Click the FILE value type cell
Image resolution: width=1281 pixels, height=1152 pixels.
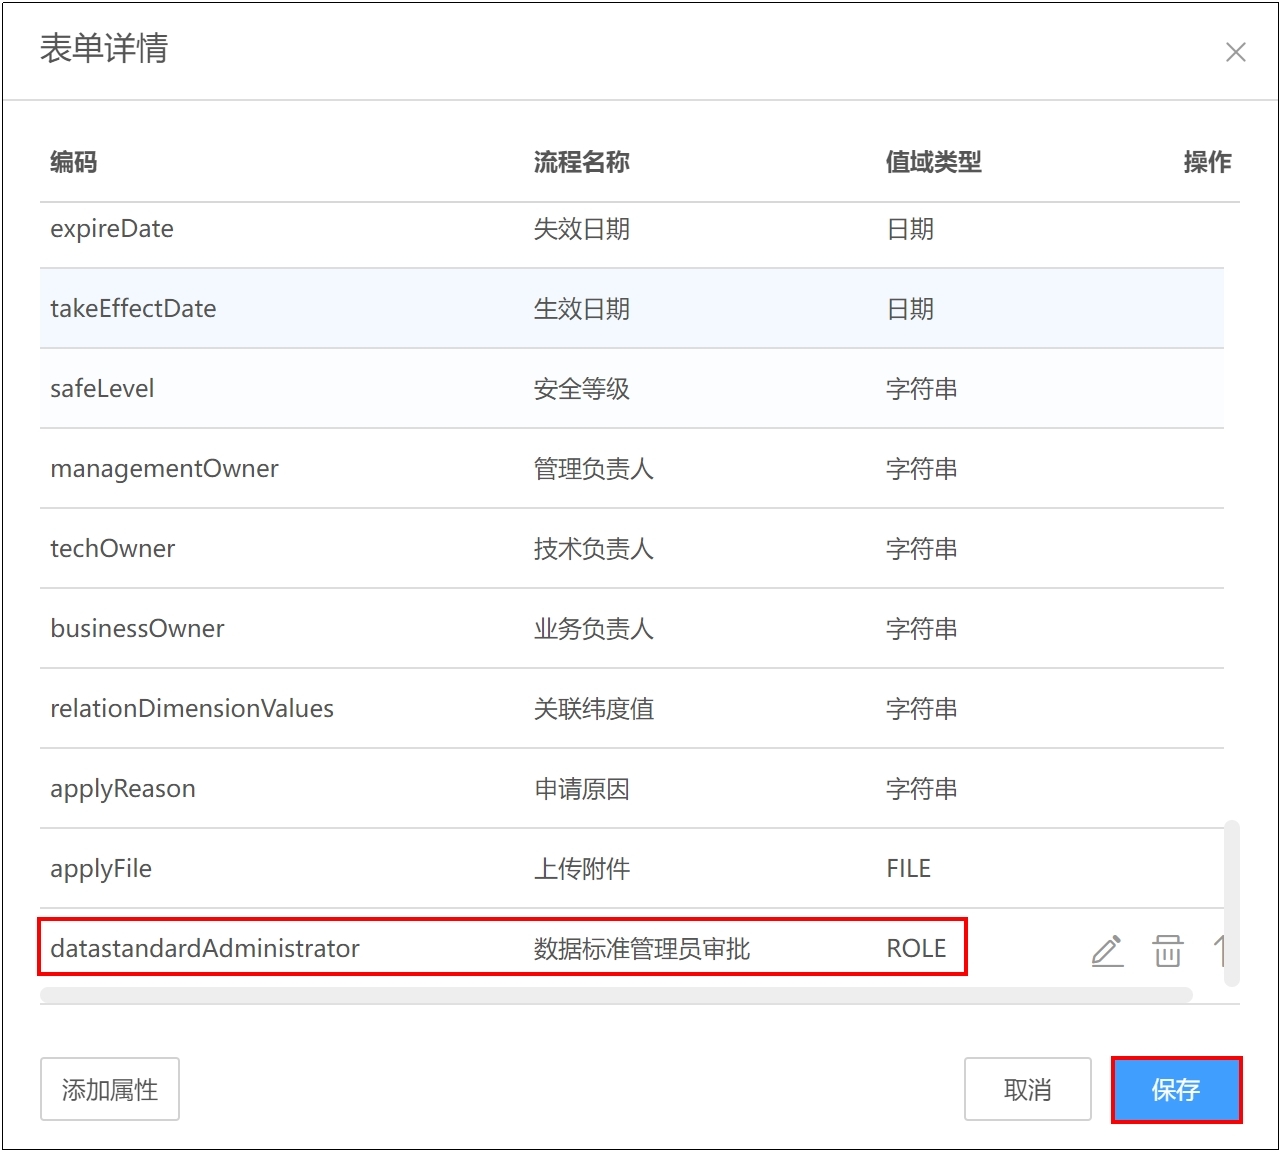(x=909, y=869)
